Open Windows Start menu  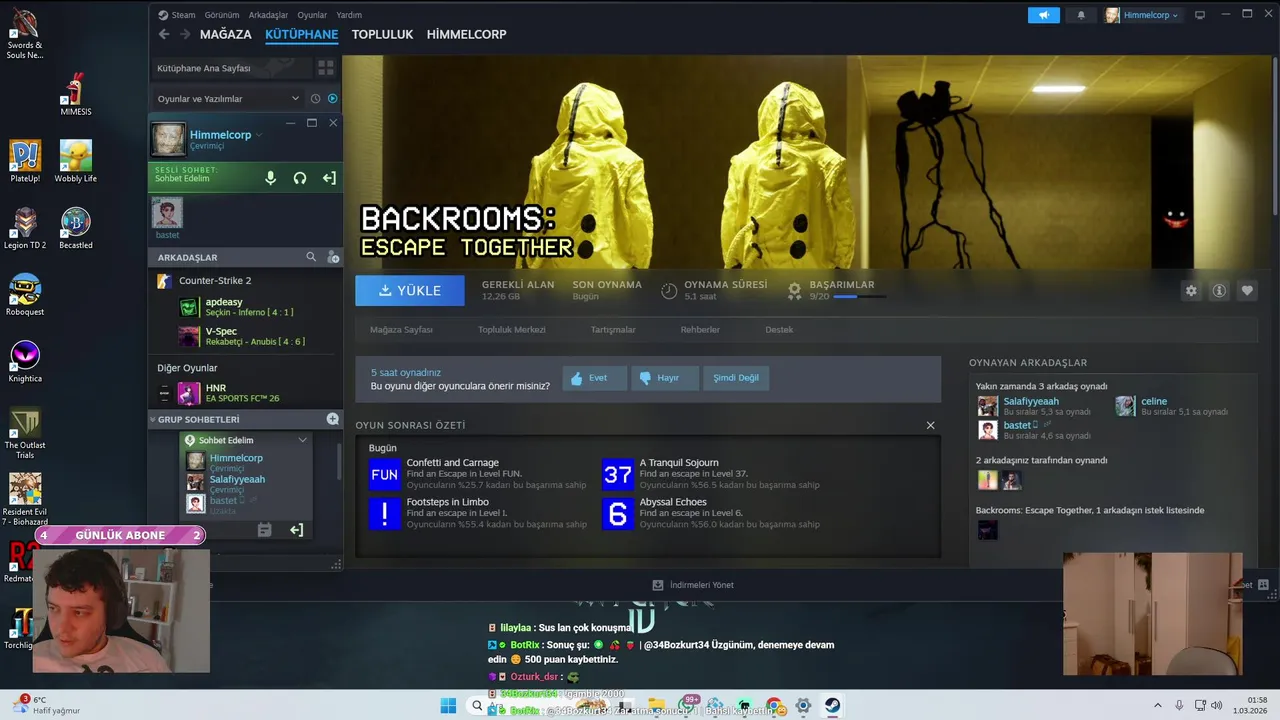[x=448, y=706]
